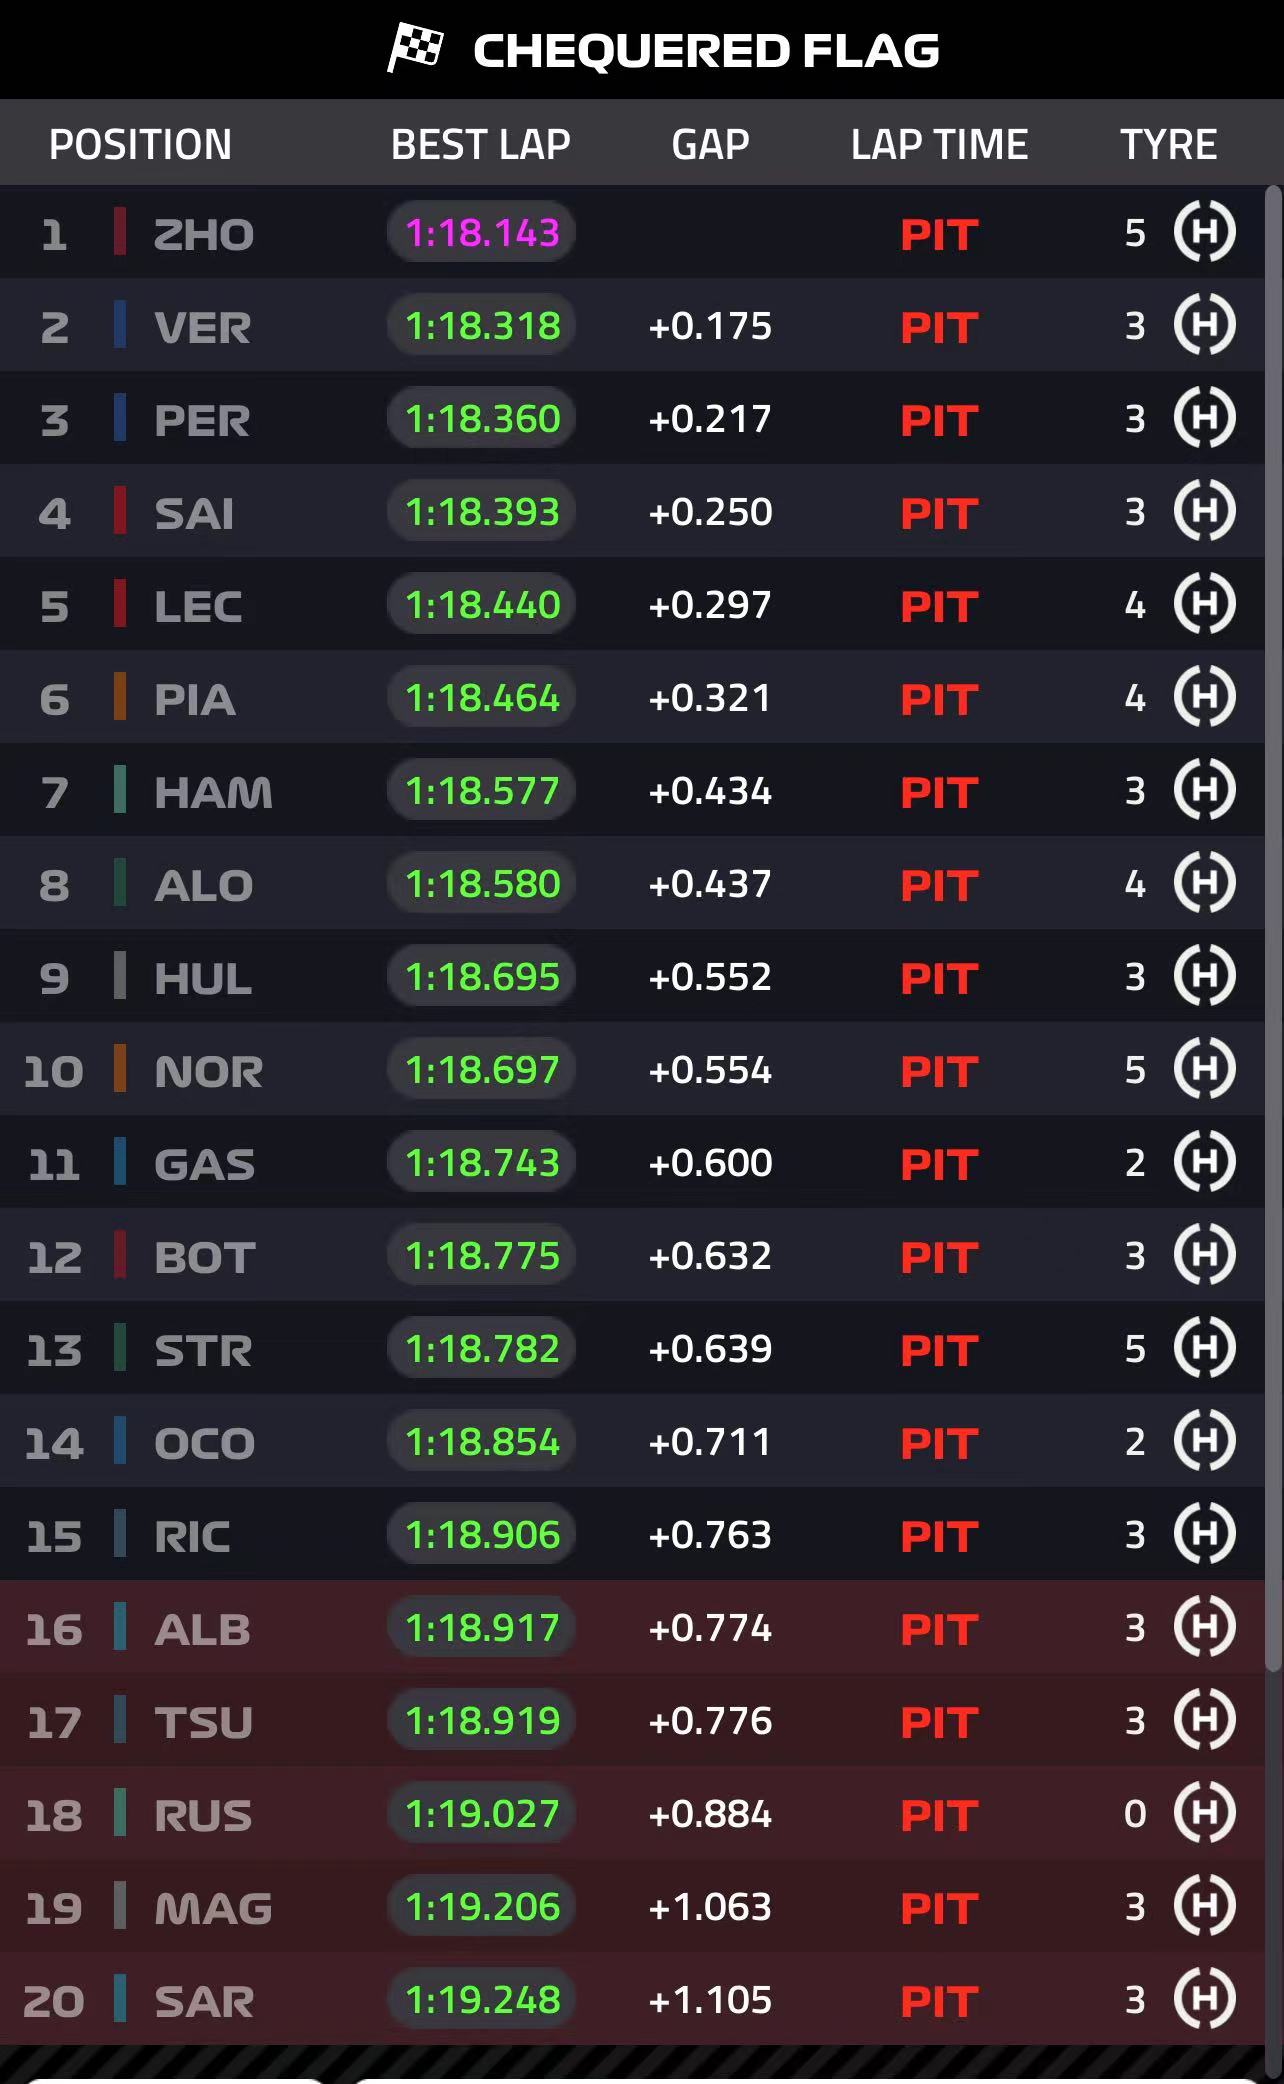Tap the hard tyre icon for RUS
Viewport: 1284px width, 2084px height.
(x=1204, y=1813)
